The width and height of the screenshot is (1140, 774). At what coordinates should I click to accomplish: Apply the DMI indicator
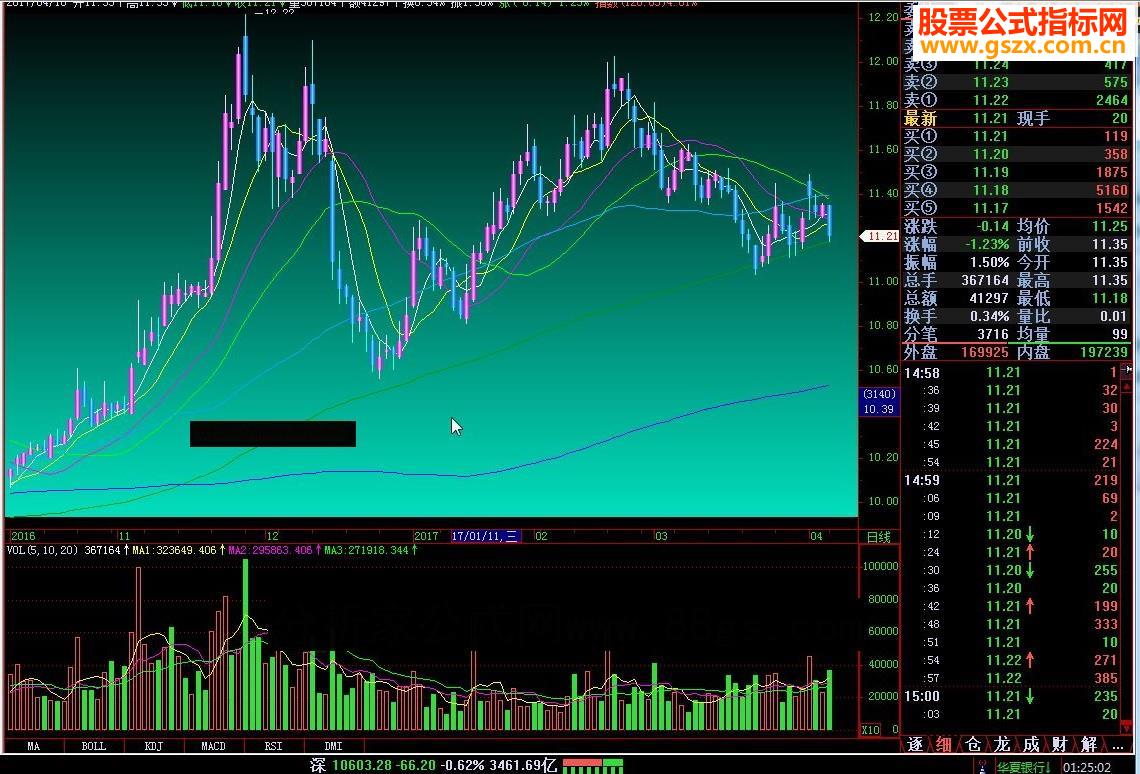coord(332,746)
